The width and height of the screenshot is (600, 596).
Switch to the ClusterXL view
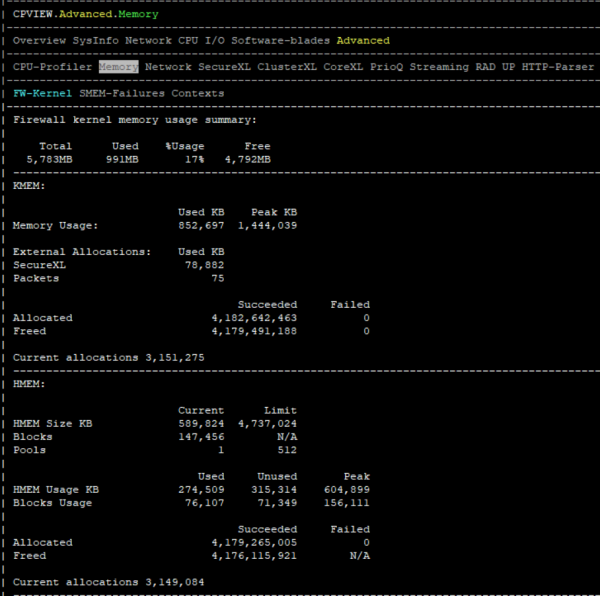click(288, 67)
